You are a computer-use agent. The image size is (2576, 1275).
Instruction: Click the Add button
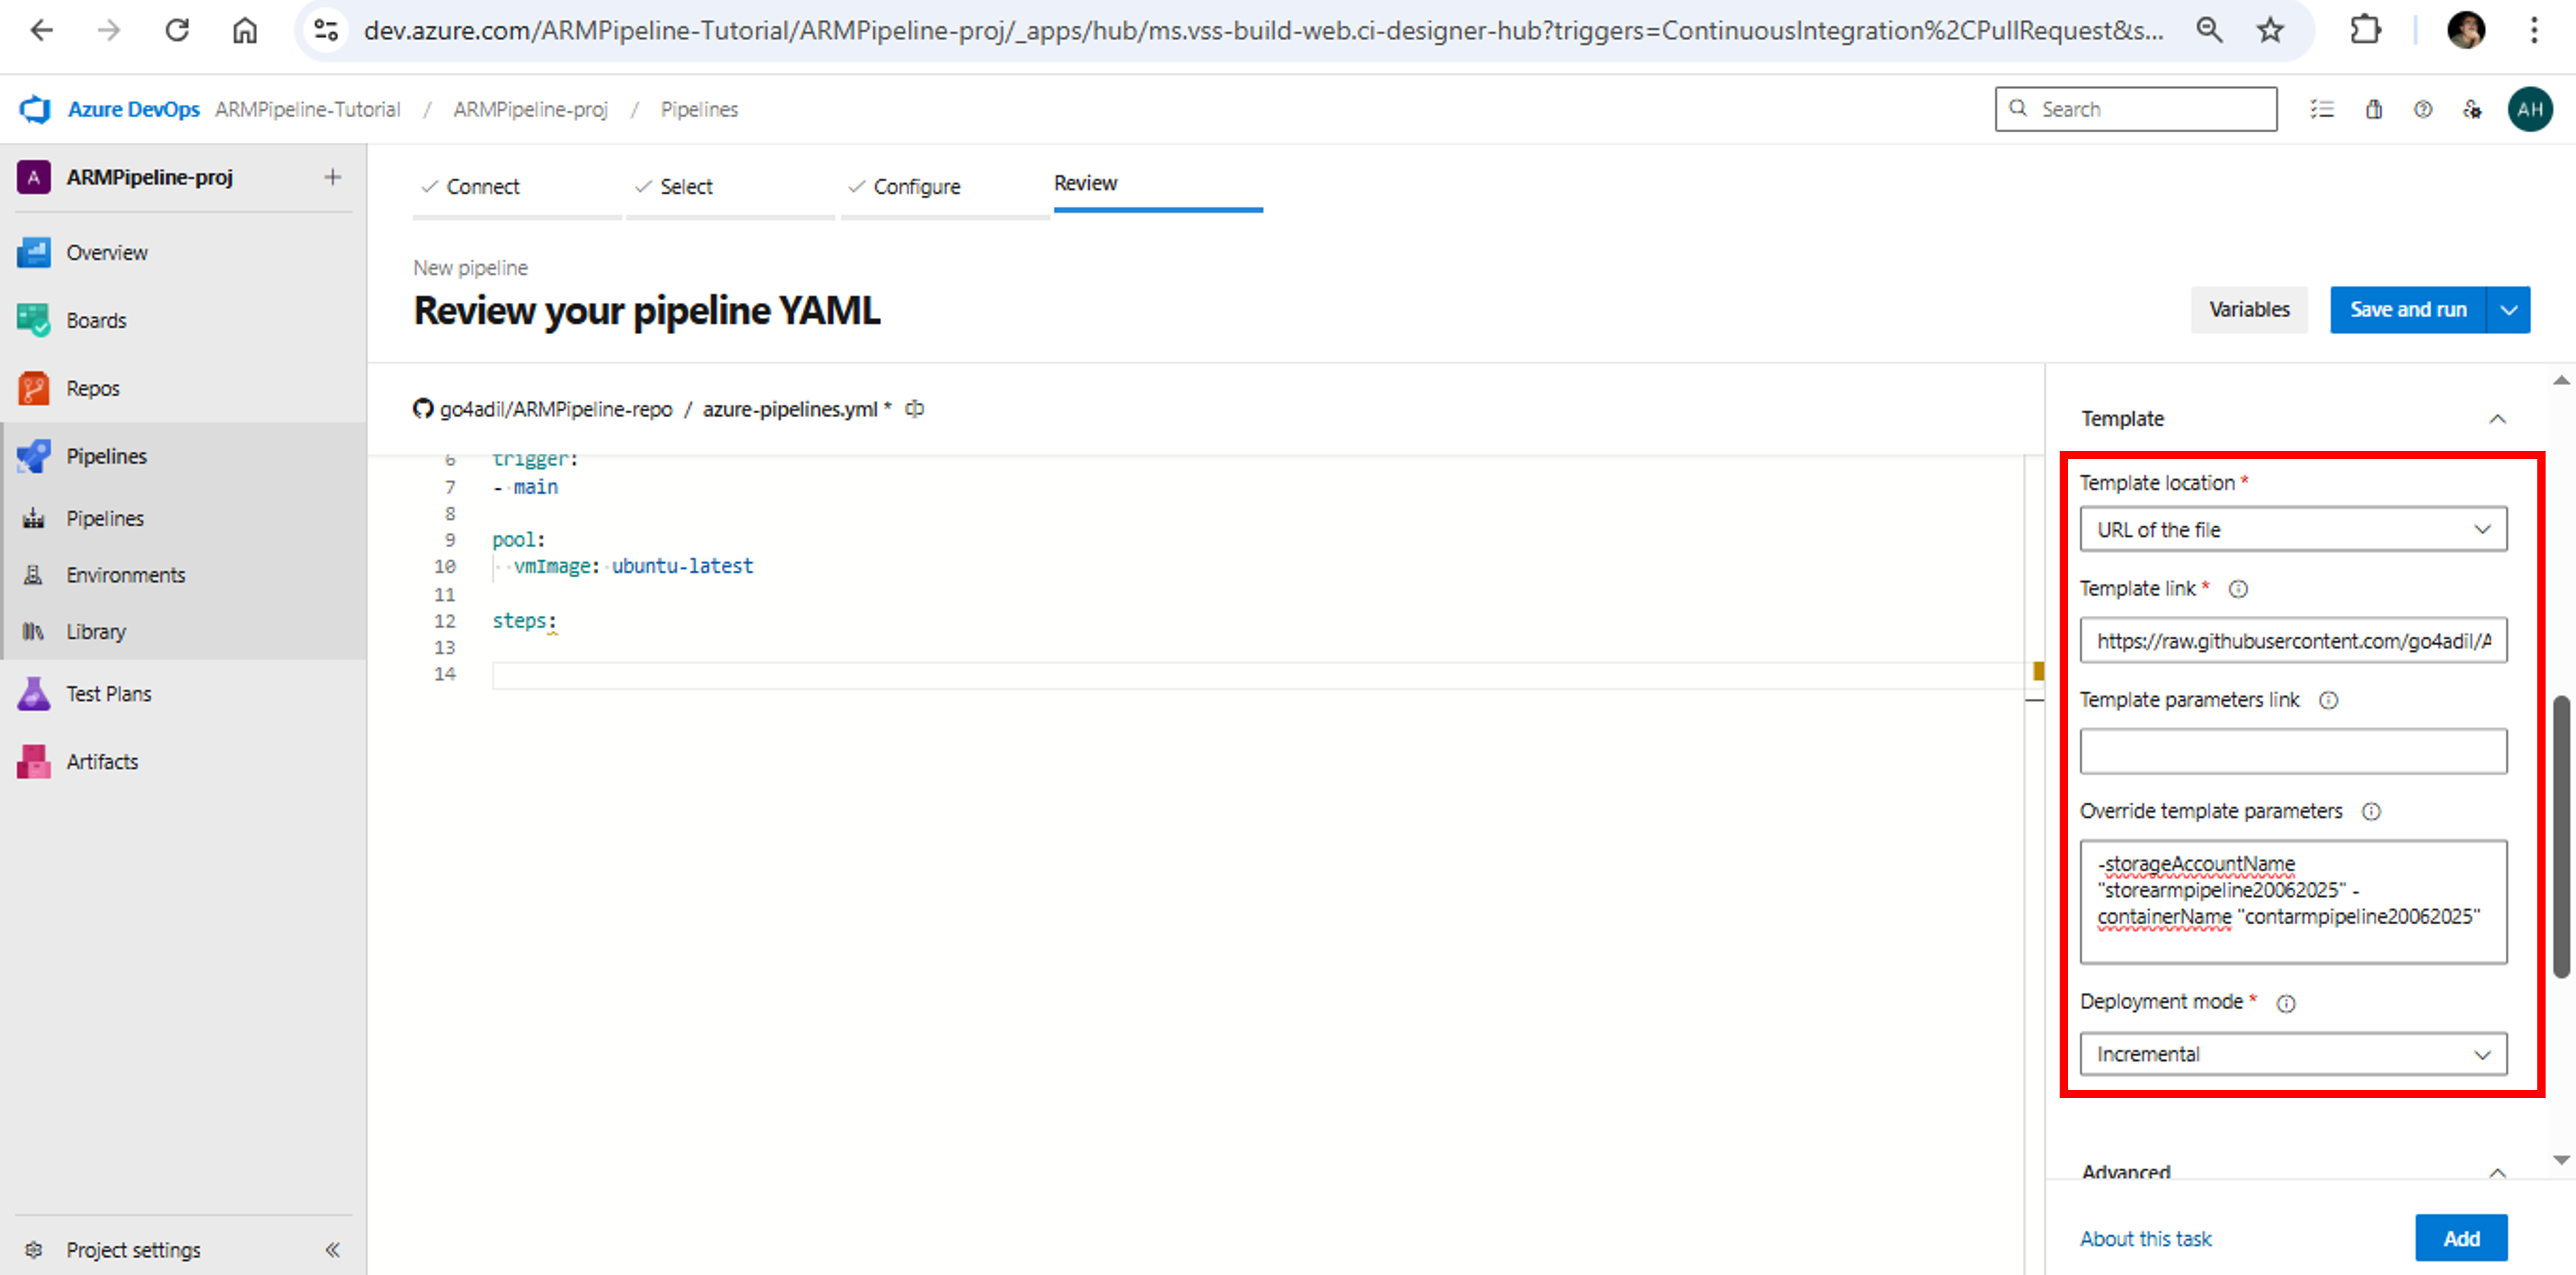coord(2460,1238)
